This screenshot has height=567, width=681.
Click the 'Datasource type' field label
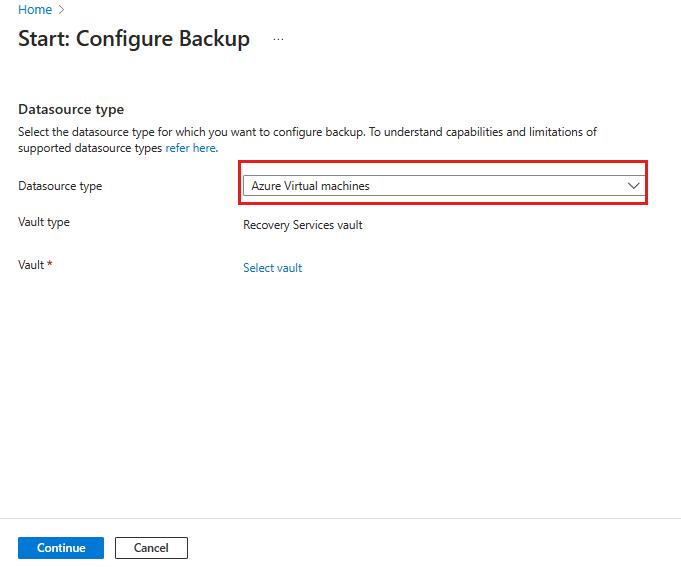60,186
